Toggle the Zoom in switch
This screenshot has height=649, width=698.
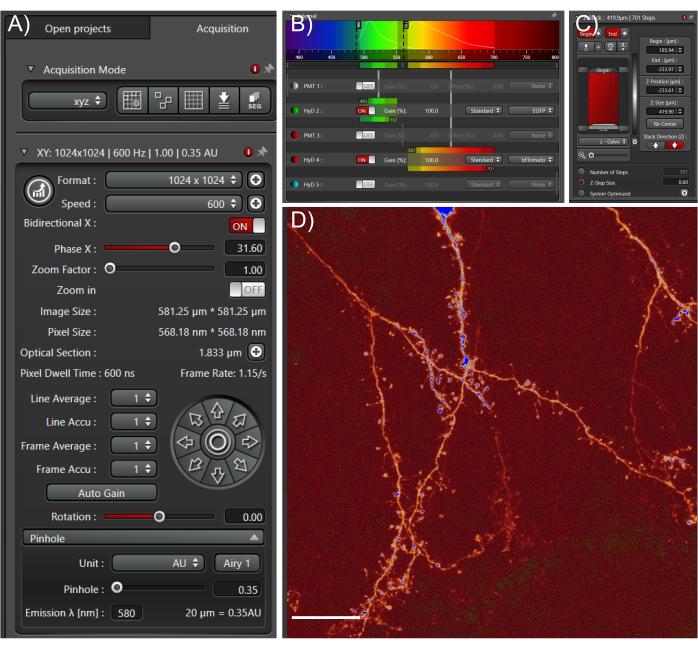click(x=247, y=290)
